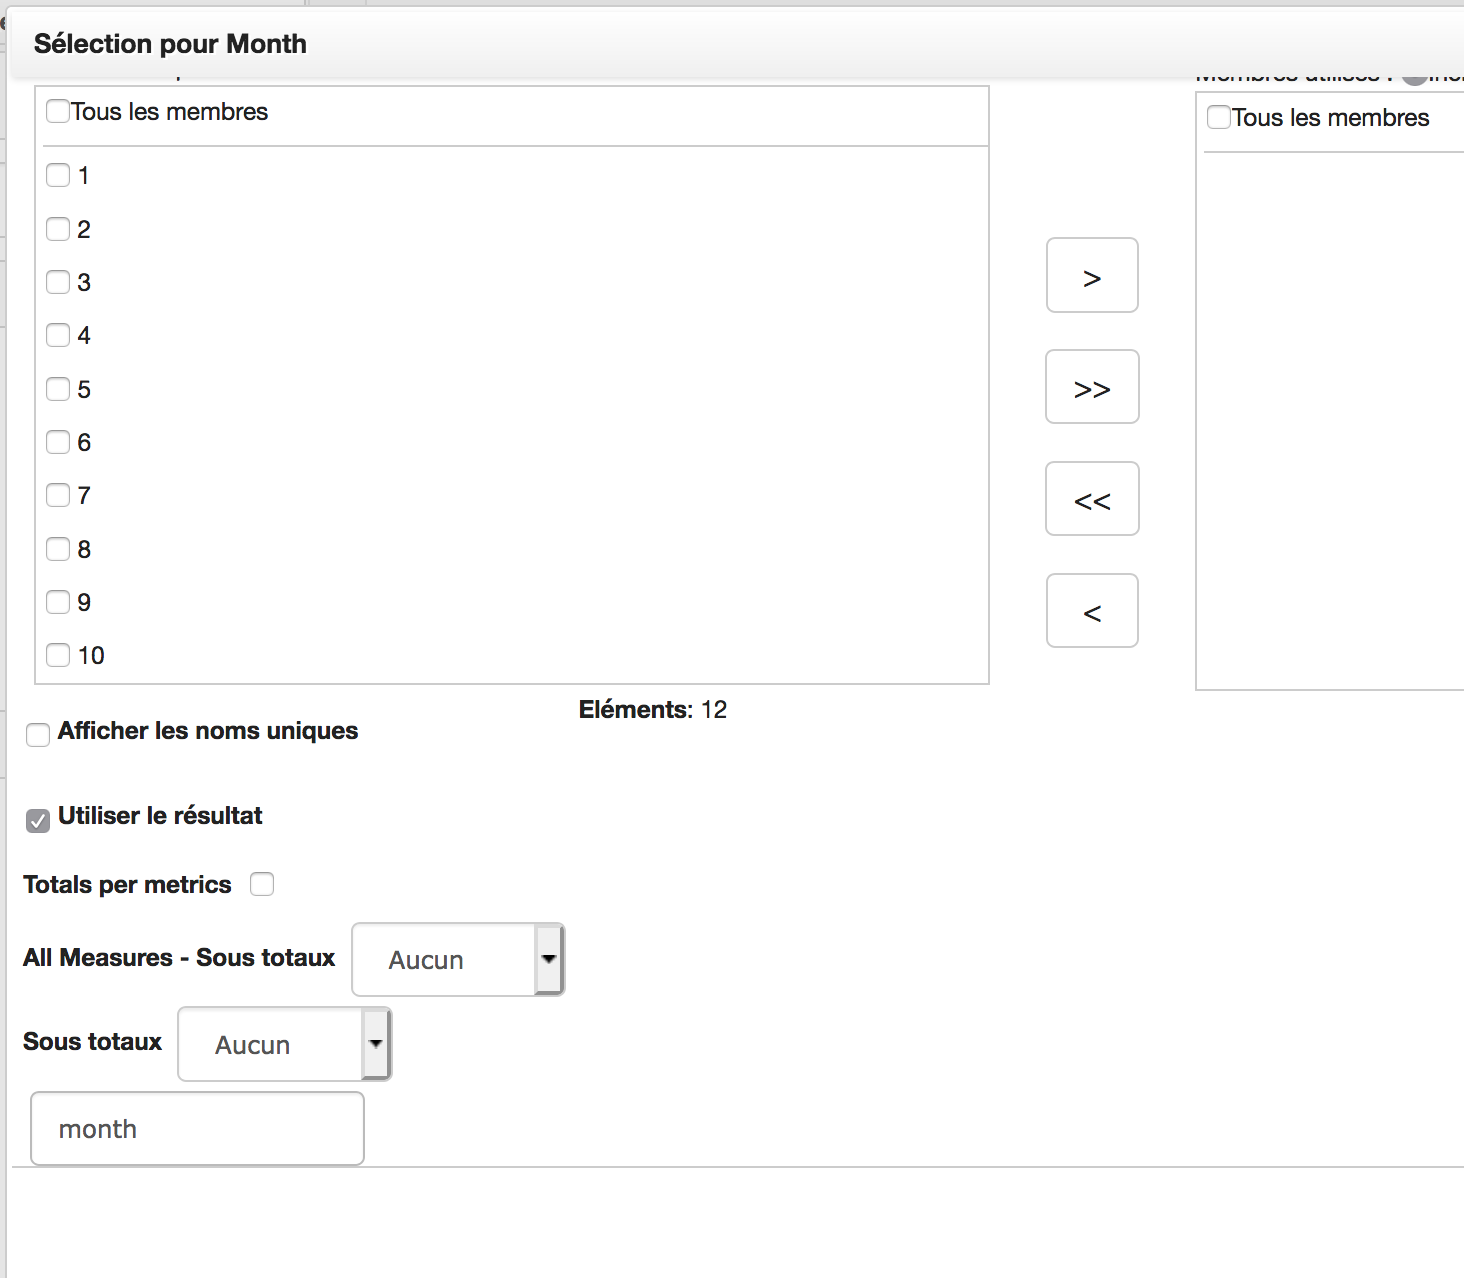
Task: Check the month 7 checkbox
Action: (x=57, y=495)
